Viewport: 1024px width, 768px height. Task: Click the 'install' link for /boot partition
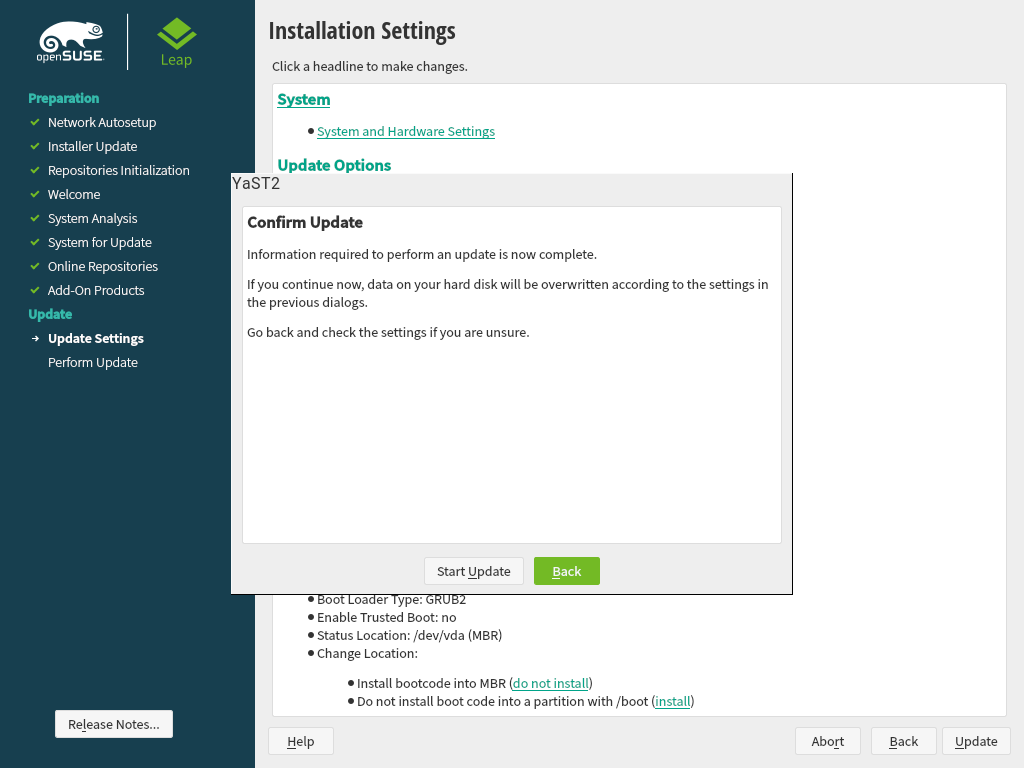(x=672, y=701)
